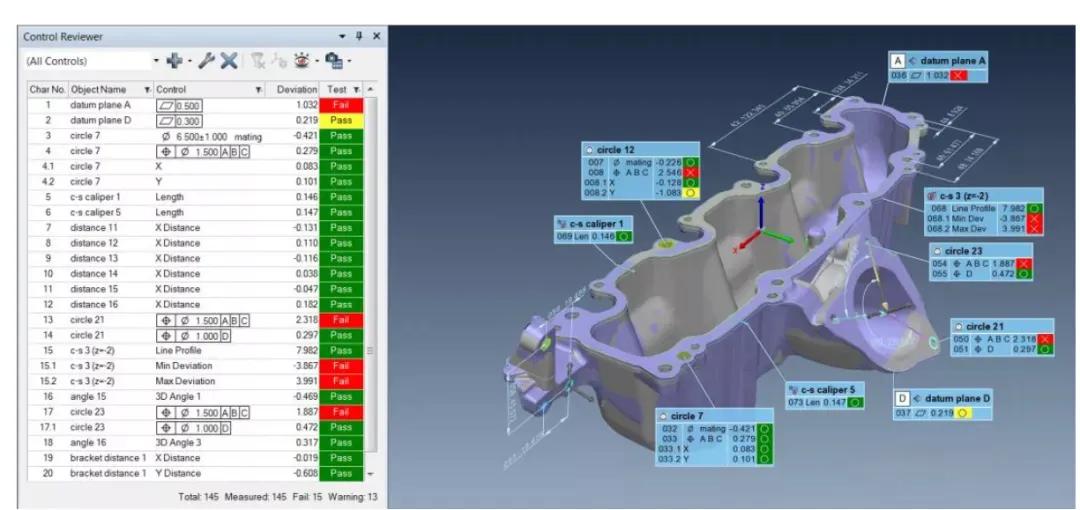Image resolution: width=1080 pixels, height=510 pixels.
Task: Click green pass icon on c-s caliper 1 label
Action: [623, 236]
